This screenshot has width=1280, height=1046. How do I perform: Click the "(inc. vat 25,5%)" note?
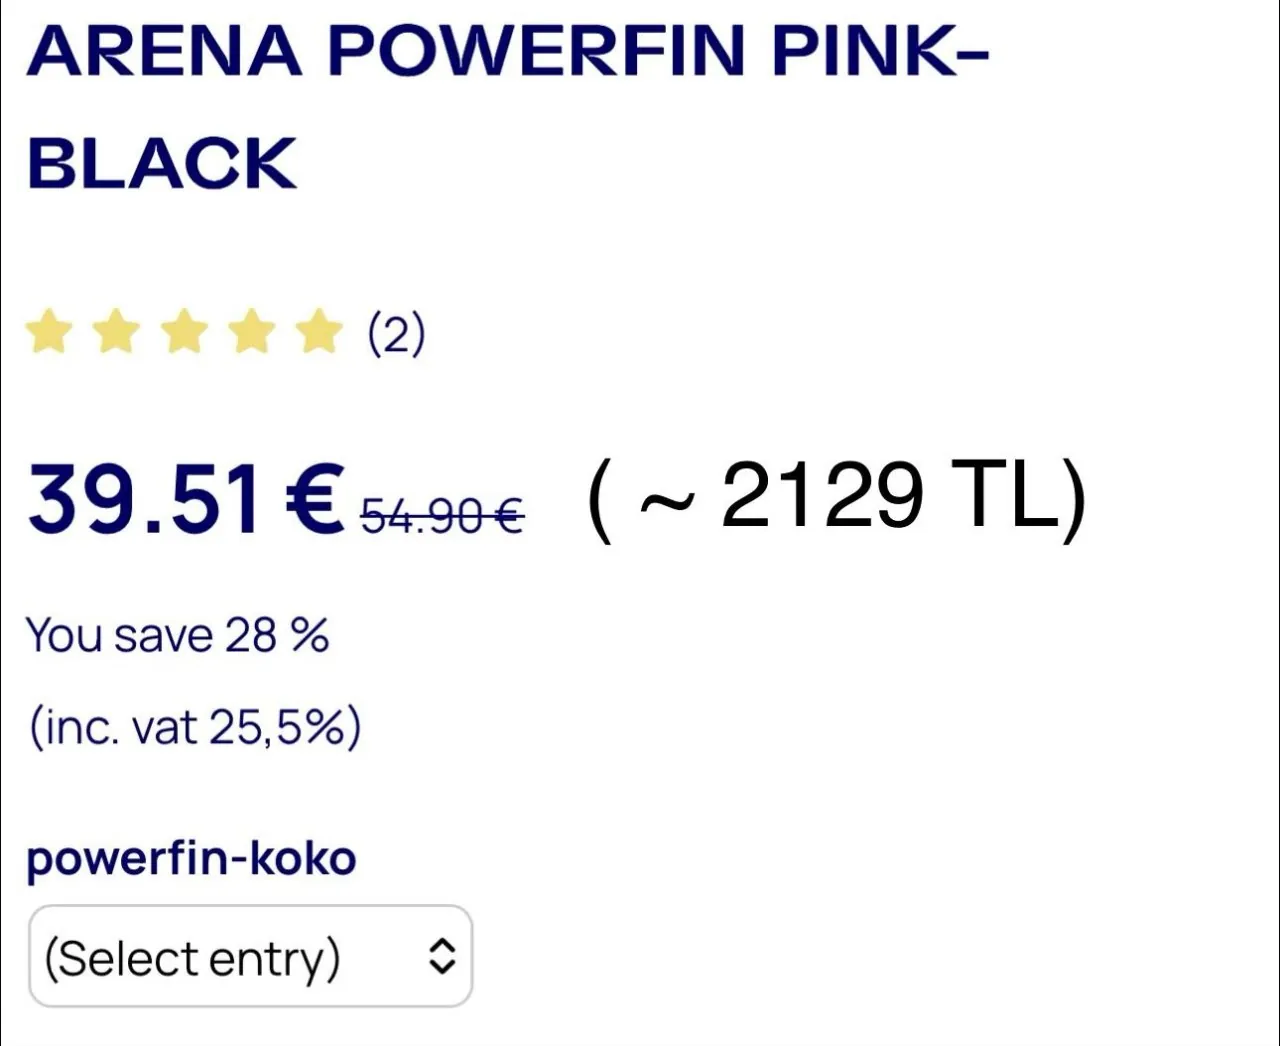pyautogui.click(x=195, y=727)
